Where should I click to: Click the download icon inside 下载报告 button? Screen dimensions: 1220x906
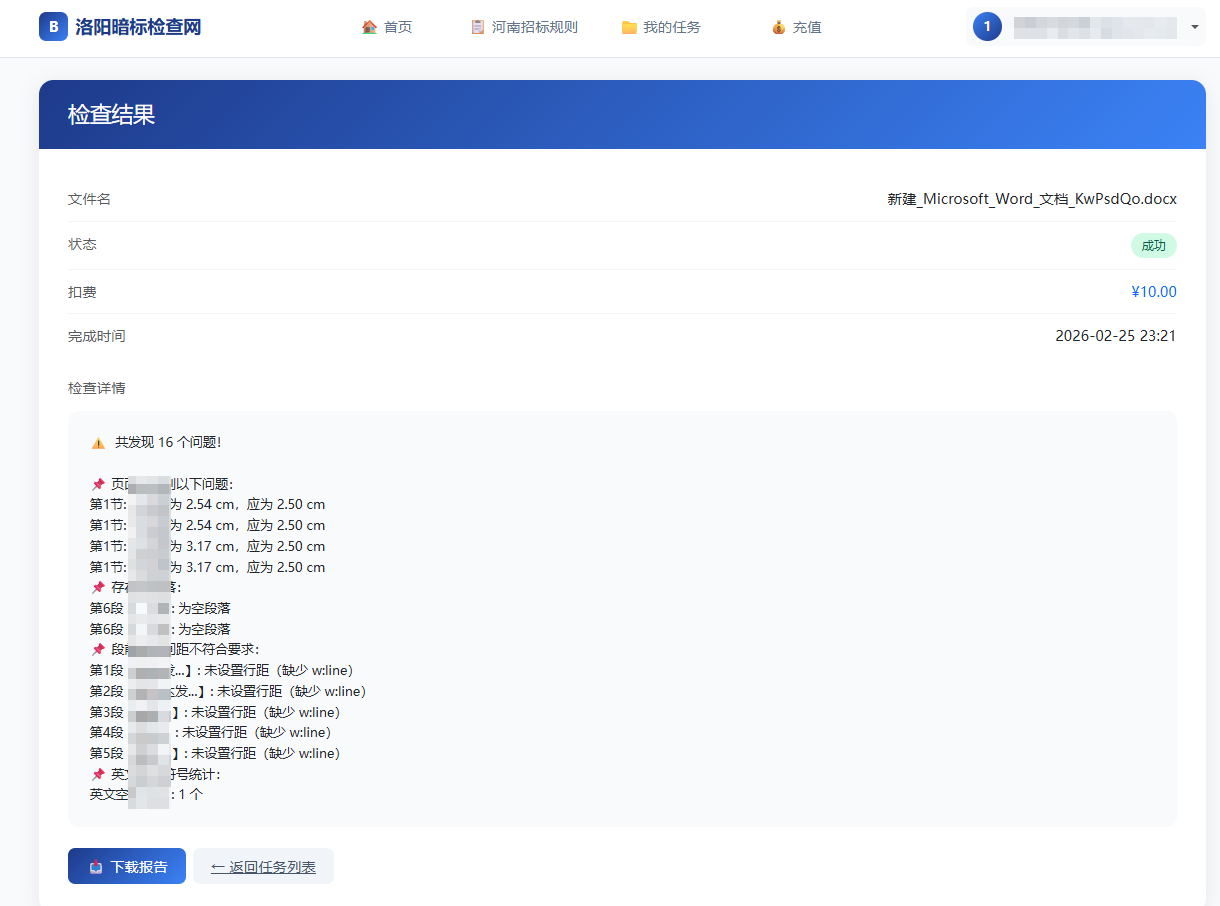97,866
